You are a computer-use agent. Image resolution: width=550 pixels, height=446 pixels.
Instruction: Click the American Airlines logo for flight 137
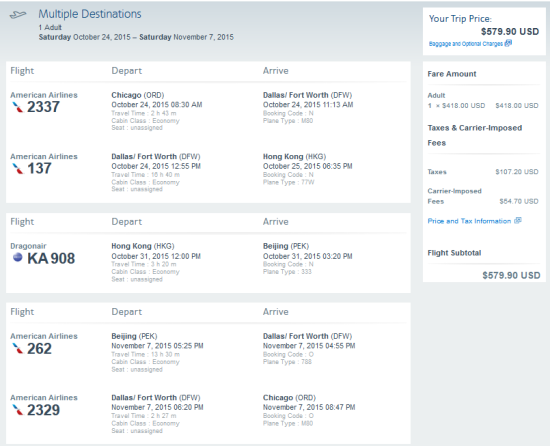pyautogui.click(x=18, y=169)
